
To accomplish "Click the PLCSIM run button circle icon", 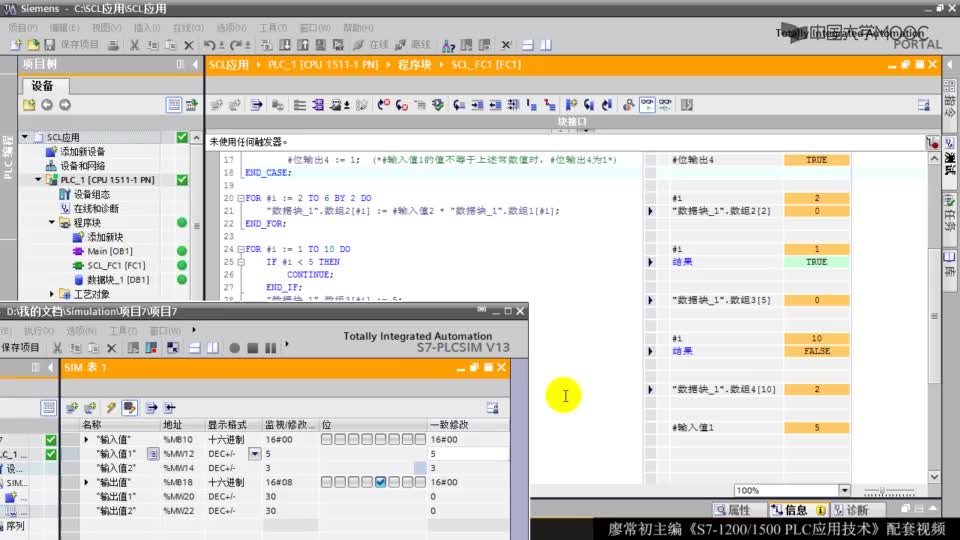I will pos(234,348).
